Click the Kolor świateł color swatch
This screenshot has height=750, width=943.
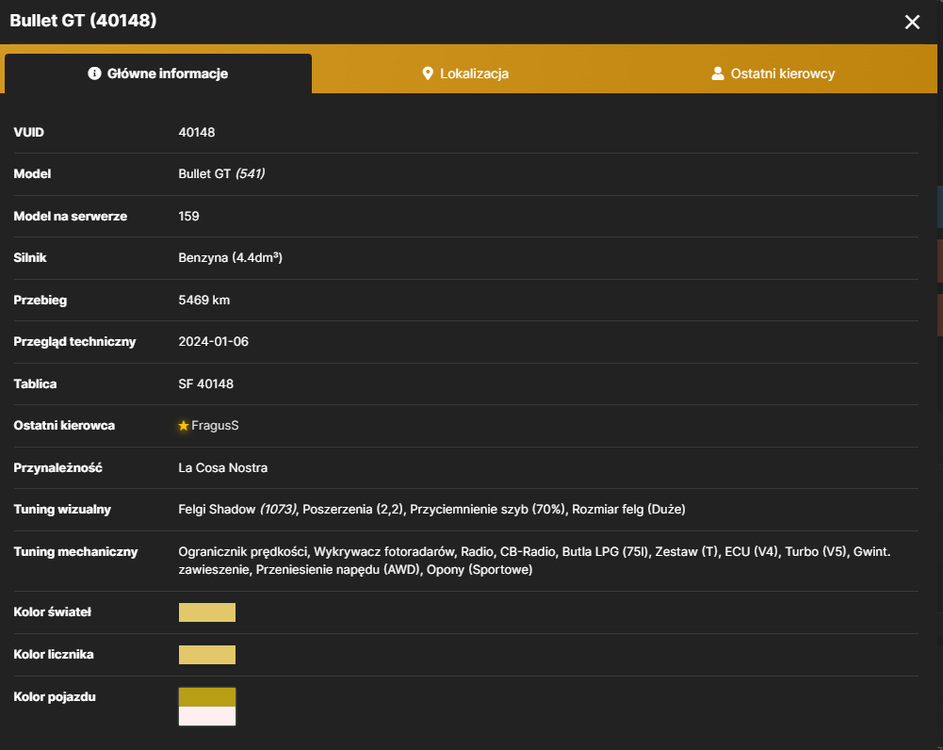pyautogui.click(x=207, y=612)
